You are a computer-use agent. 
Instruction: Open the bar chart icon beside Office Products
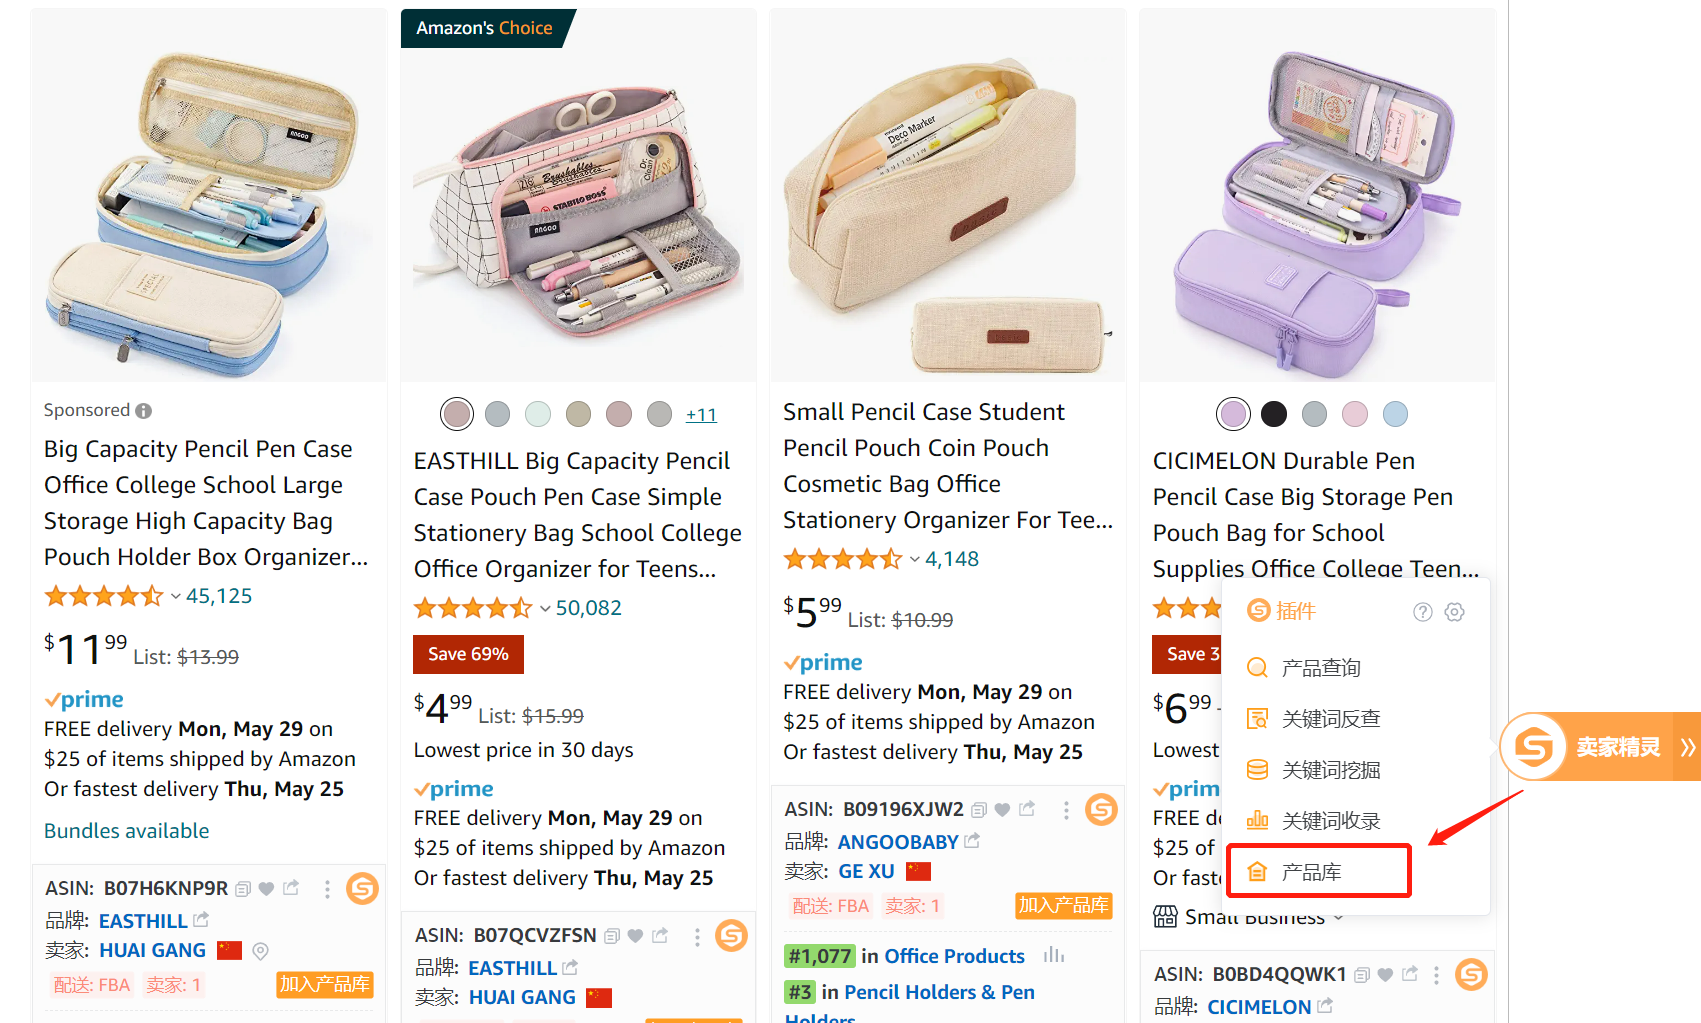click(1053, 956)
